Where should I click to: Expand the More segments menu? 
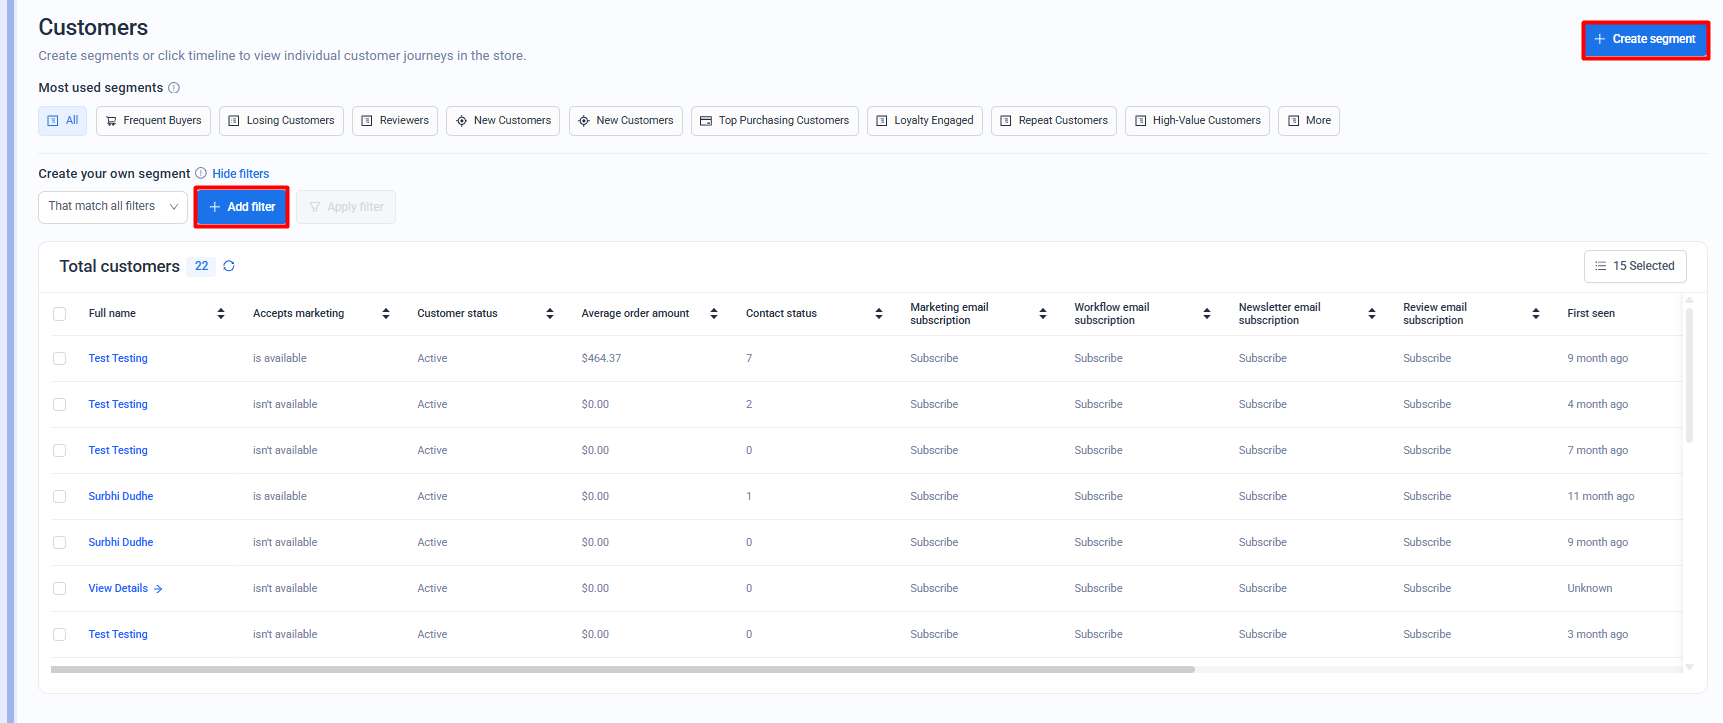(x=1308, y=121)
